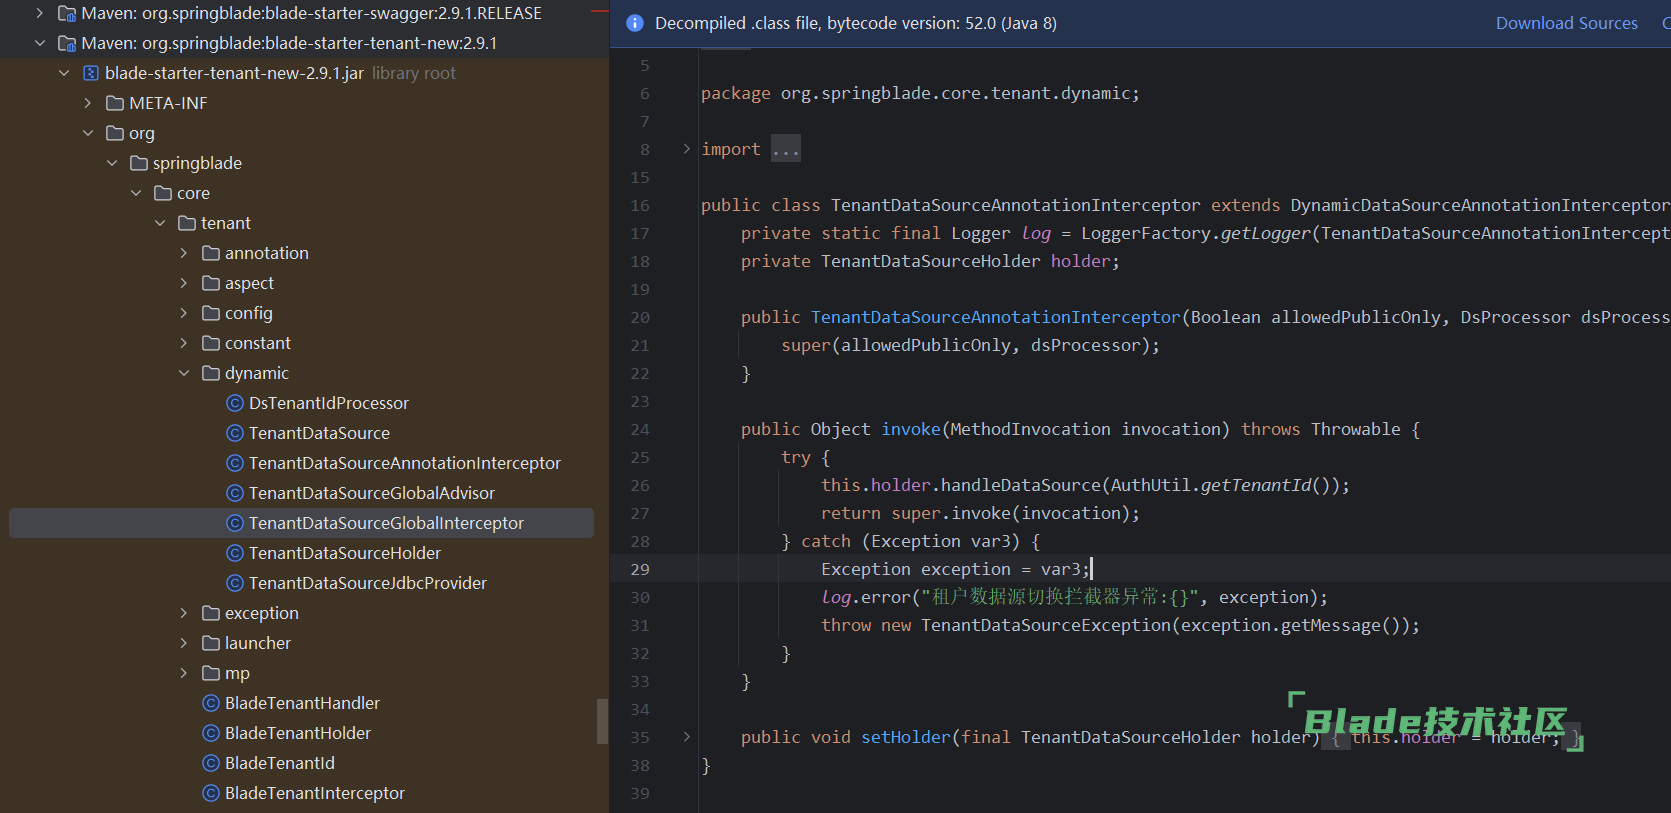Expand the exception package

pos(184,613)
